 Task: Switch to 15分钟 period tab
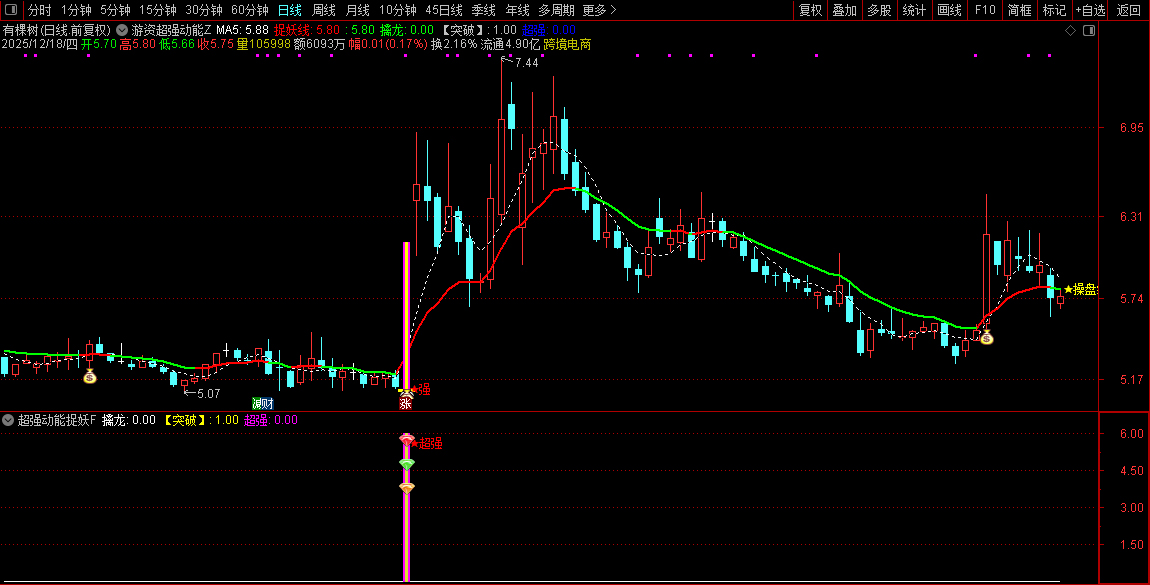coord(158,10)
